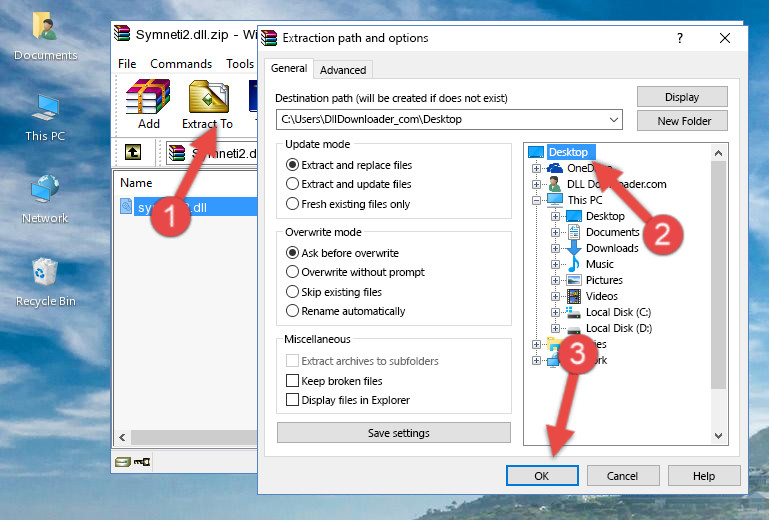The image size is (769, 520).
Task: Click folder tree scrollbar up arrow
Action: [718, 153]
